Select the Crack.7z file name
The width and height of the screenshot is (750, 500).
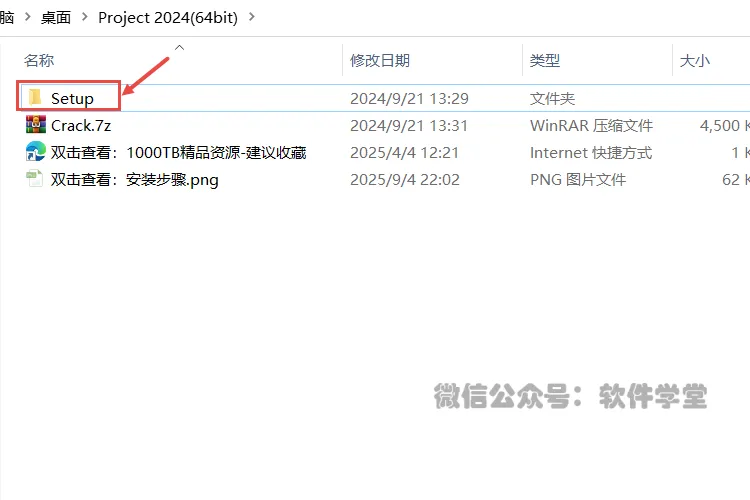coord(81,125)
